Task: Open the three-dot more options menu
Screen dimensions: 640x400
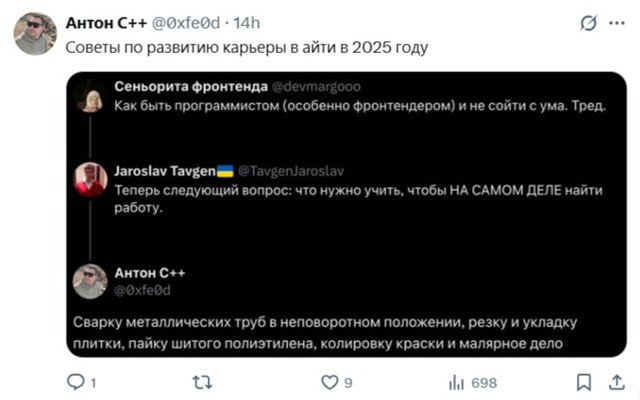Action: [617, 23]
